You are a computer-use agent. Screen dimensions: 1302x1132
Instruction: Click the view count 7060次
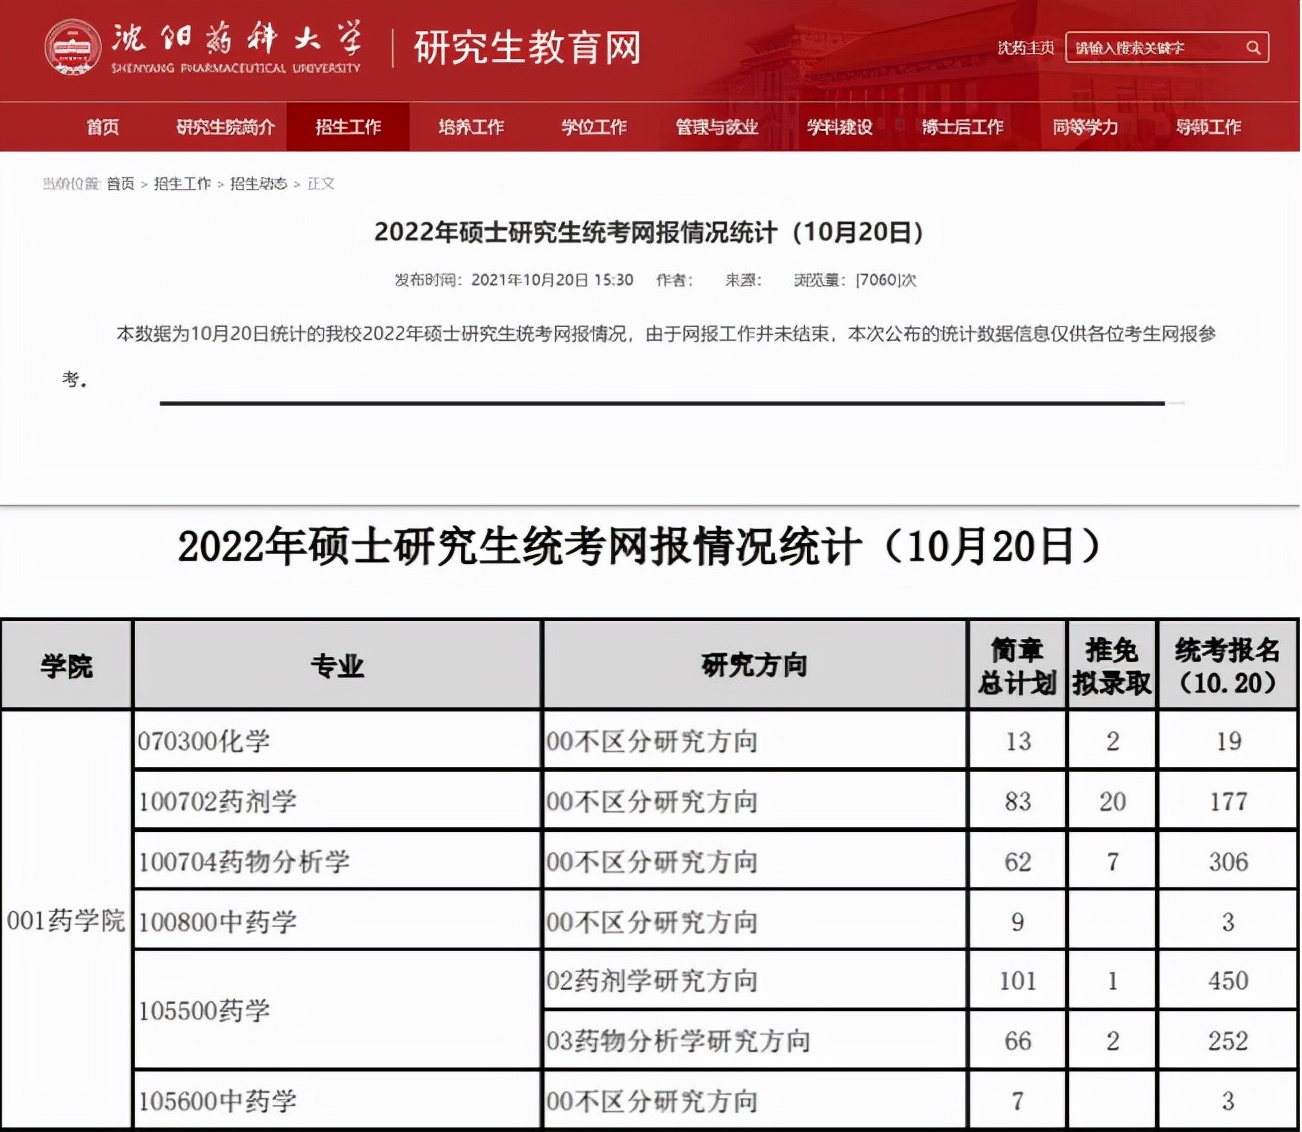[x=886, y=280]
